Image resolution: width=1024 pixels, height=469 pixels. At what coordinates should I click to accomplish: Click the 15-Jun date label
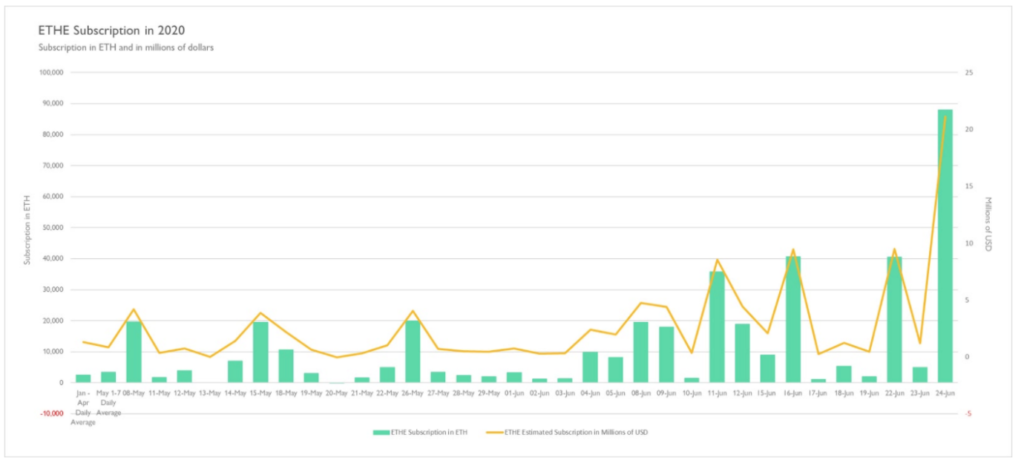click(x=767, y=393)
